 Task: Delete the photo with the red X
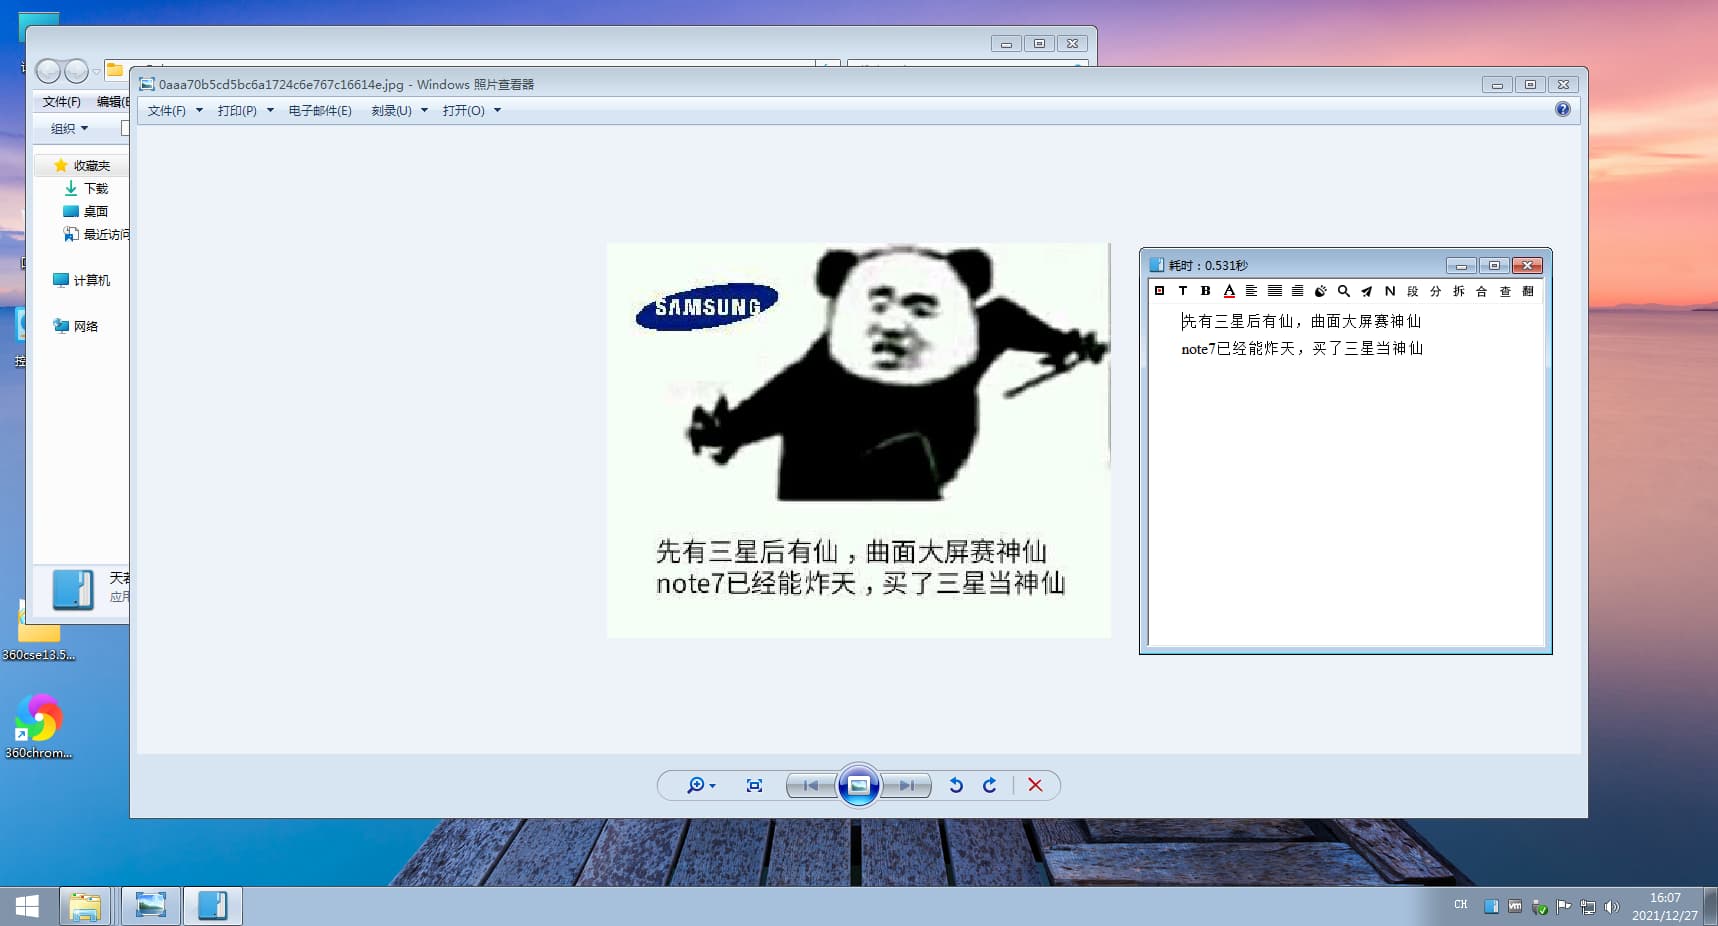(1035, 786)
